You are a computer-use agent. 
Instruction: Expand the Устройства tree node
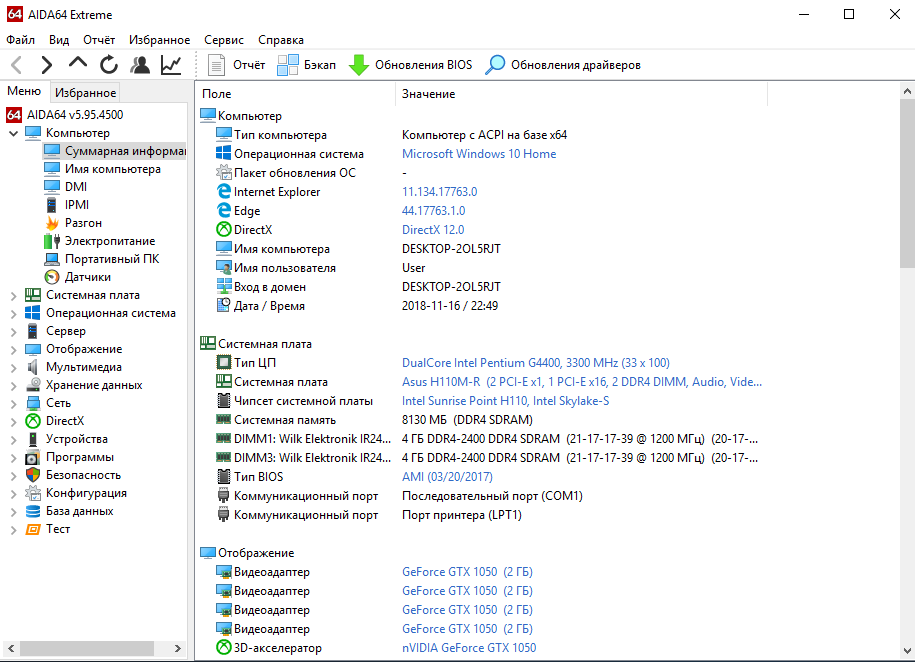click(13, 440)
